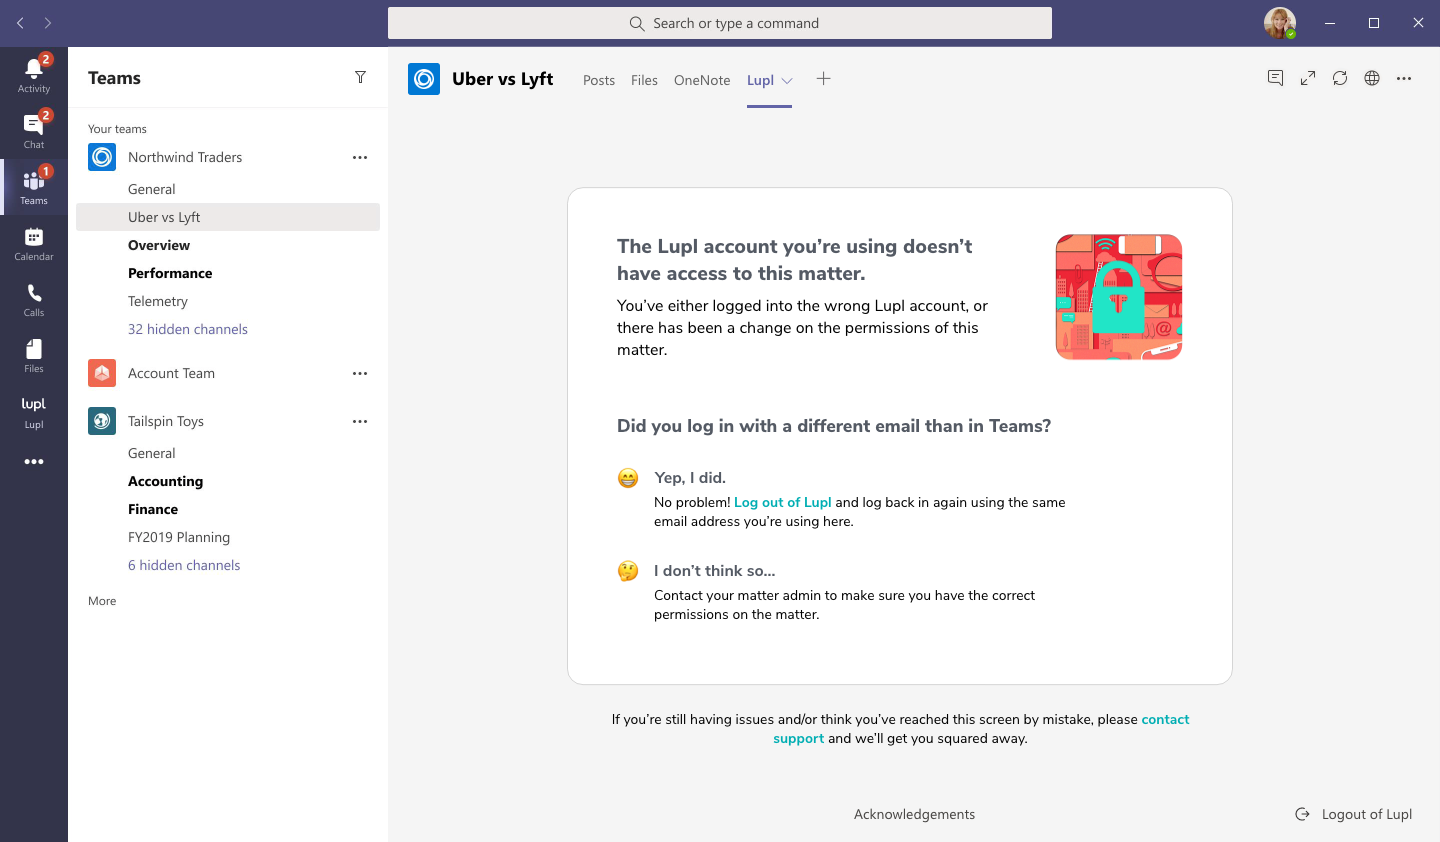Screen dimensions: 1440x842
Task: Click Log out of Lupl link
Action: tap(783, 502)
